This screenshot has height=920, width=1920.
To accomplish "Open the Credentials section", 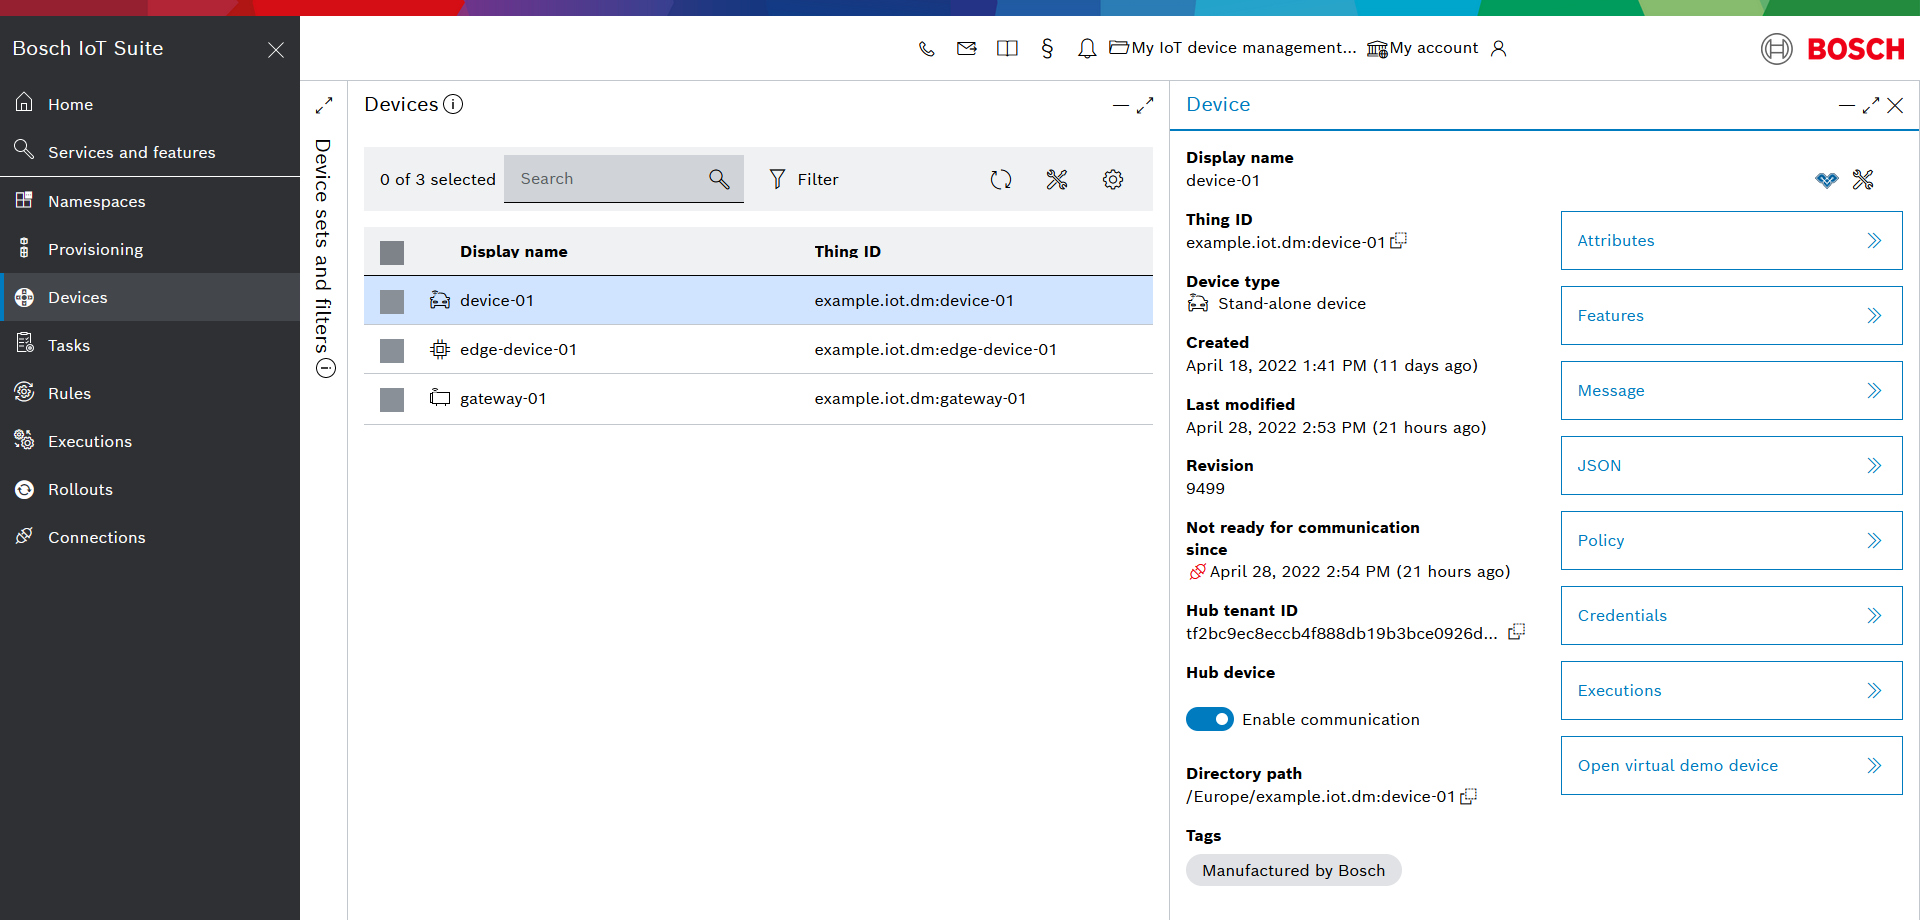I will [x=1731, y=615].
